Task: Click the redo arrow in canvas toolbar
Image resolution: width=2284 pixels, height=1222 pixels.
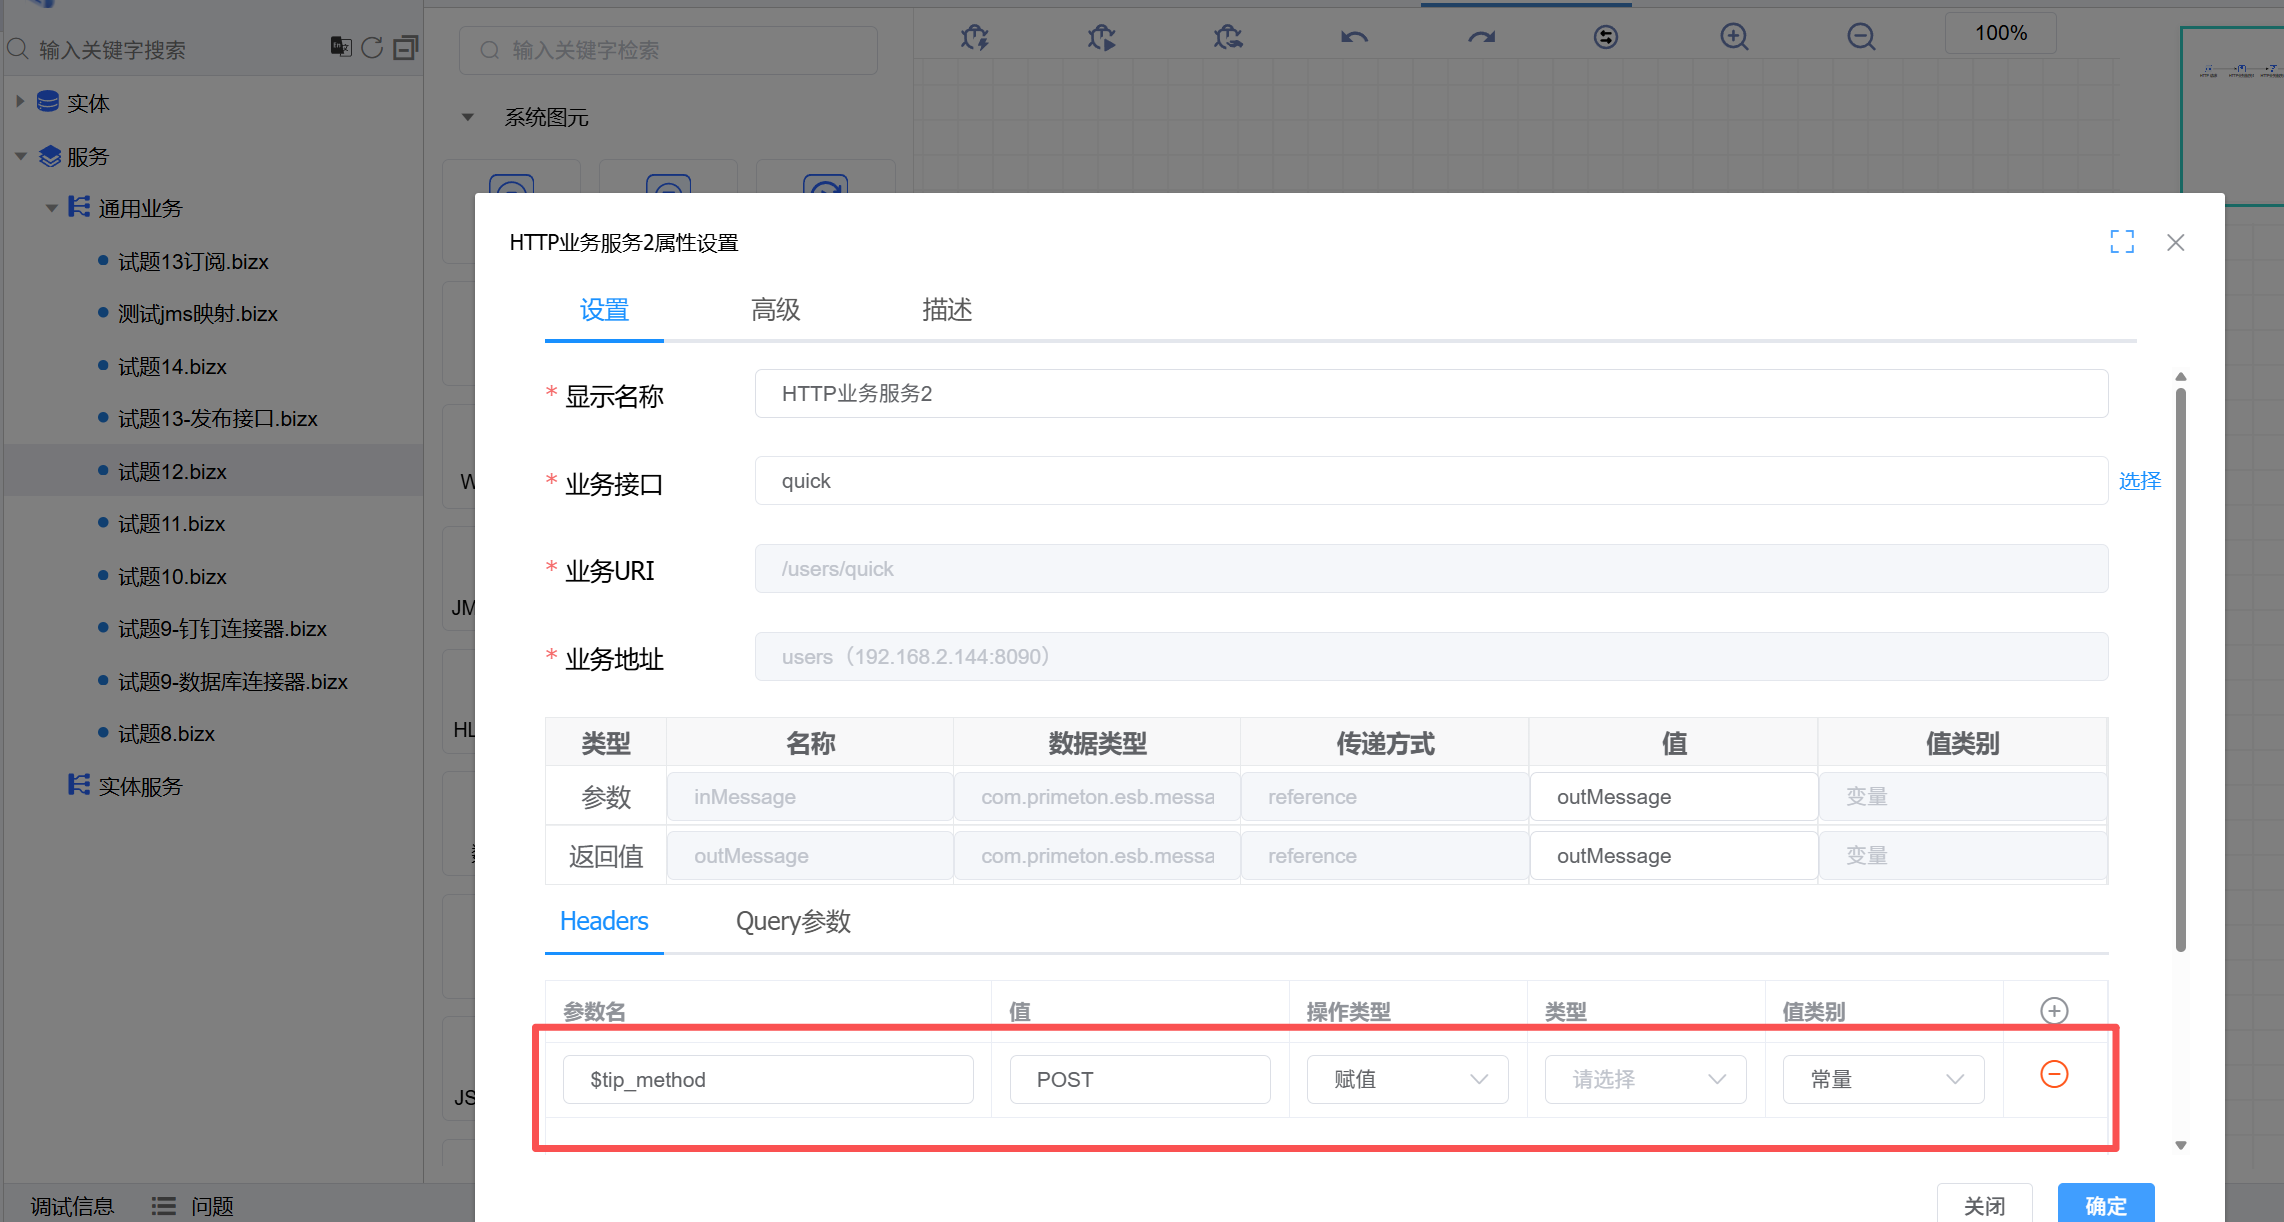Action: coord(1481,38)
